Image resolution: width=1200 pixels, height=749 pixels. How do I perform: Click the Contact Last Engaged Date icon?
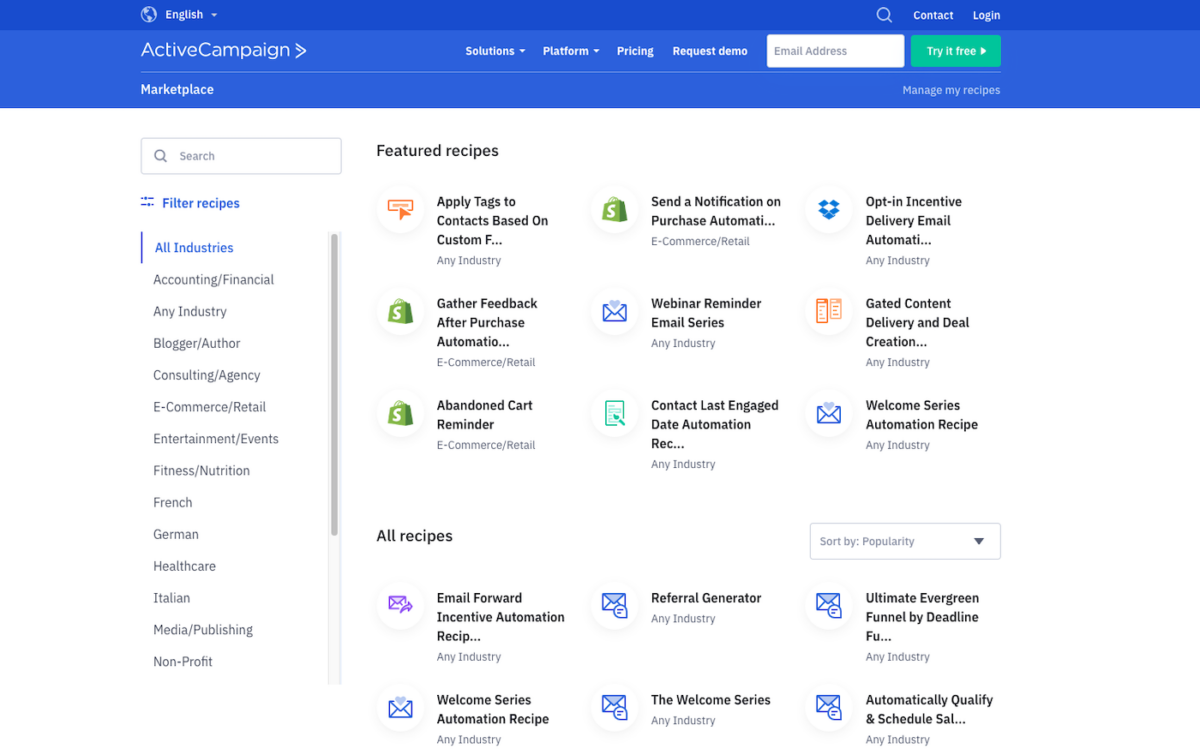pos(614,414)
